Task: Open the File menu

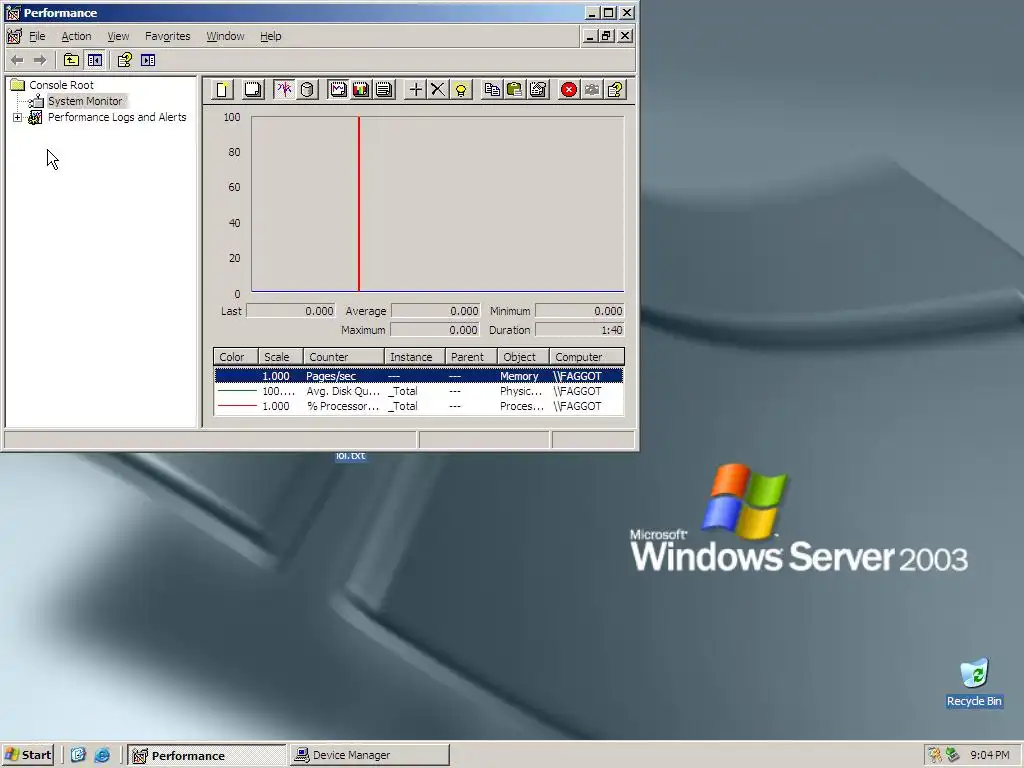Action: (37, 37)
